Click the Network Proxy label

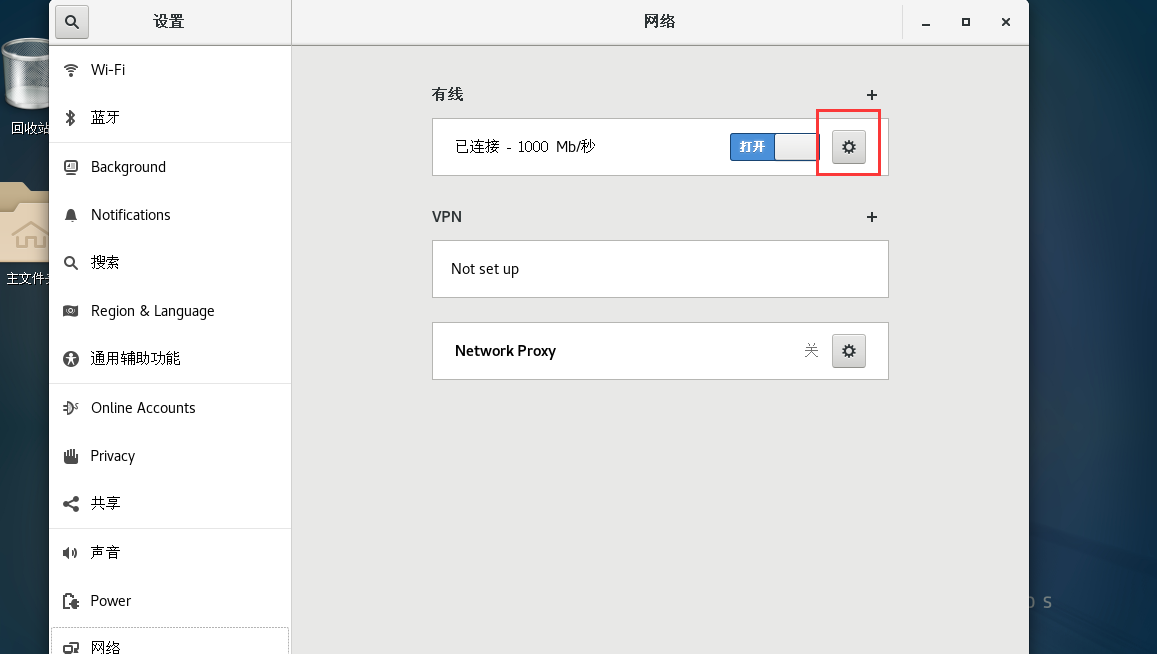(505, 351)
